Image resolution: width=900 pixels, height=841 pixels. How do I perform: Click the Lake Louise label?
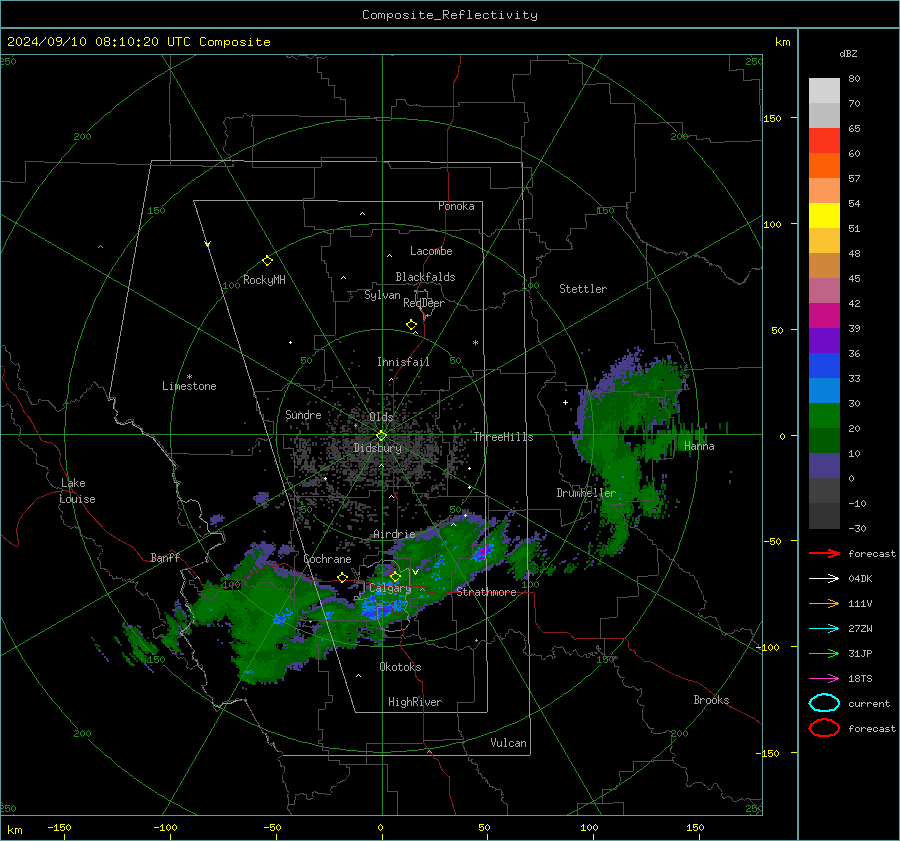pyautogui.click(x=77, y=491)
